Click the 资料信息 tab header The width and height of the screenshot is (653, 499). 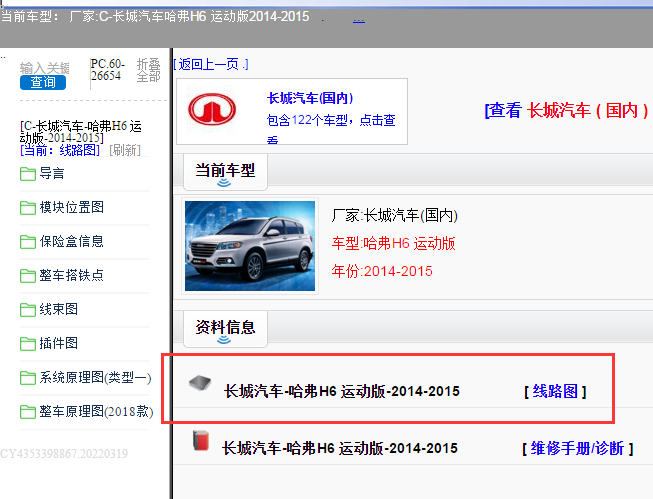(225, 329)
